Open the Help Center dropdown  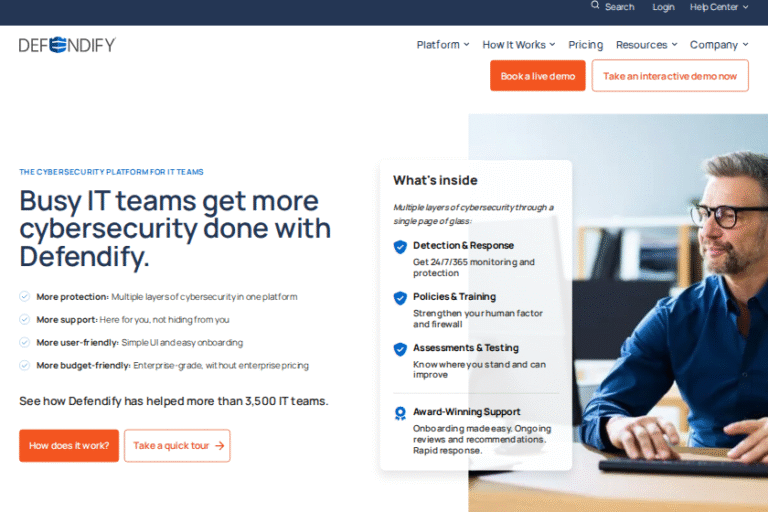click(x=718, y=7)
